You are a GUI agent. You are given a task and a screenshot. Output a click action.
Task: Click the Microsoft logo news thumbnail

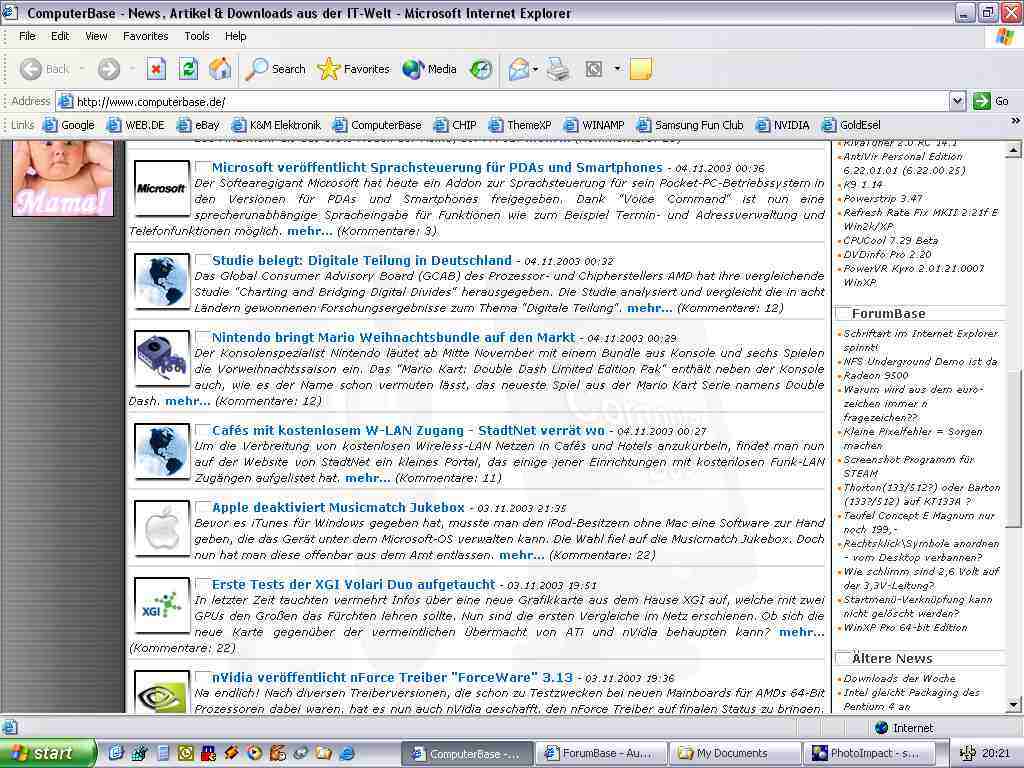161,188
